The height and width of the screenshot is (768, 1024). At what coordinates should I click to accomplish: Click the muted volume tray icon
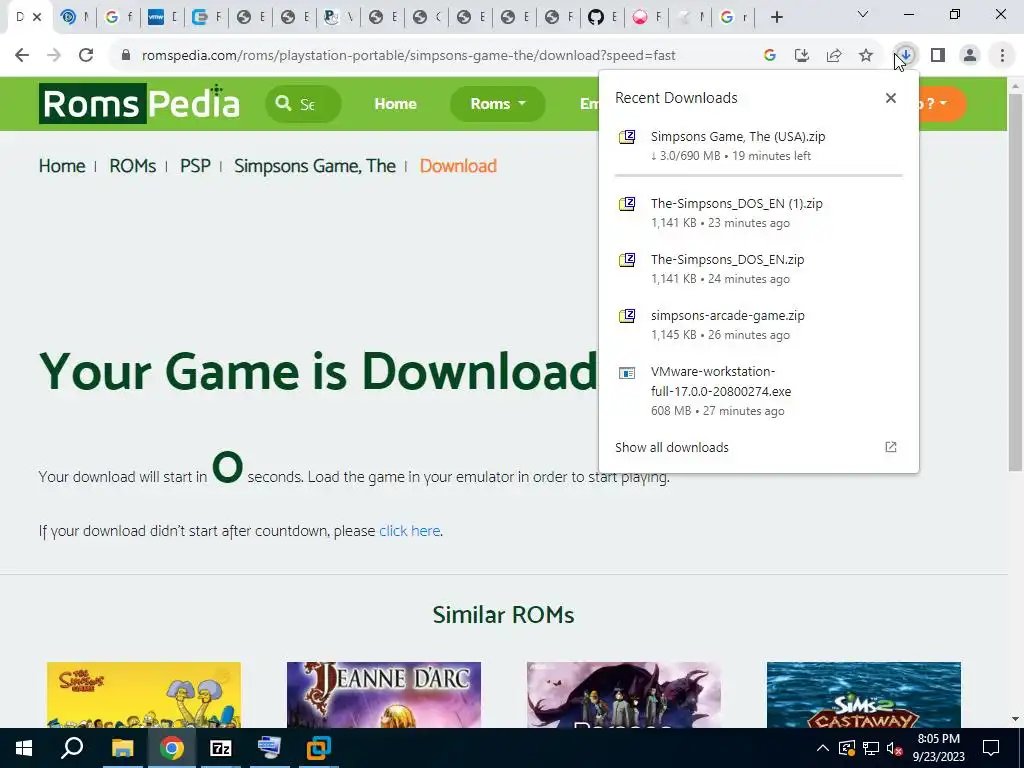click(895, 748)
